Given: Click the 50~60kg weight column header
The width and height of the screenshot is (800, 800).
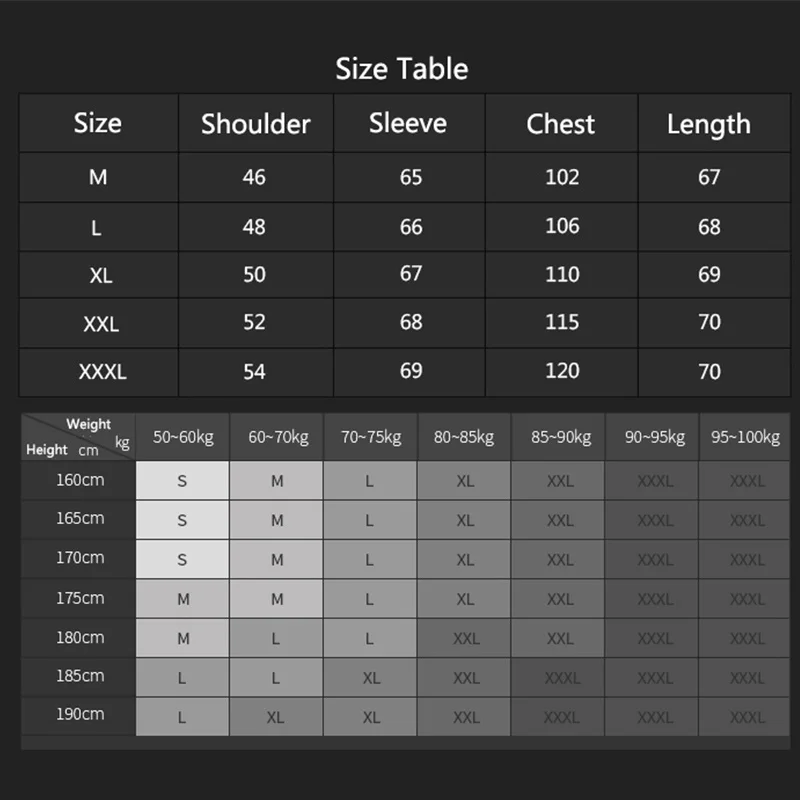Looking at the screenshot, I should pos(183,437).
